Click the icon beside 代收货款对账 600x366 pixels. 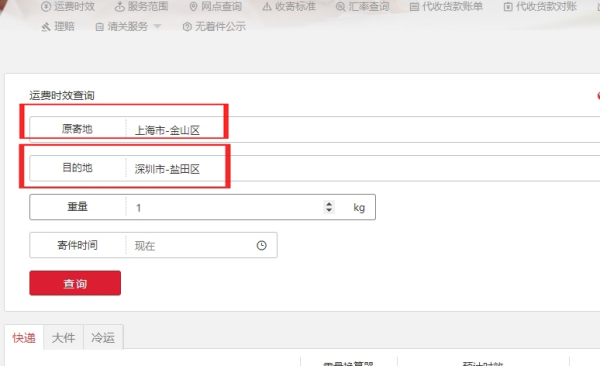pos(508,7)
